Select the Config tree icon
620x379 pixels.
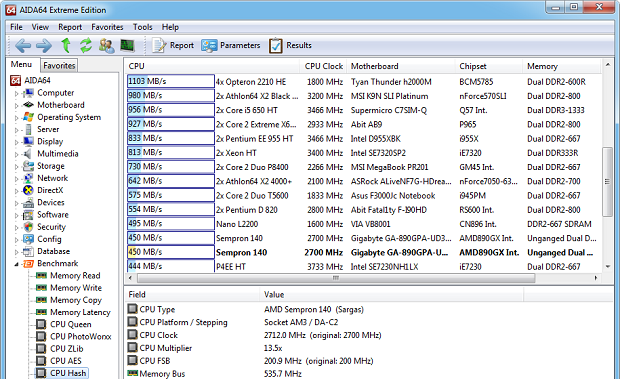28,239
